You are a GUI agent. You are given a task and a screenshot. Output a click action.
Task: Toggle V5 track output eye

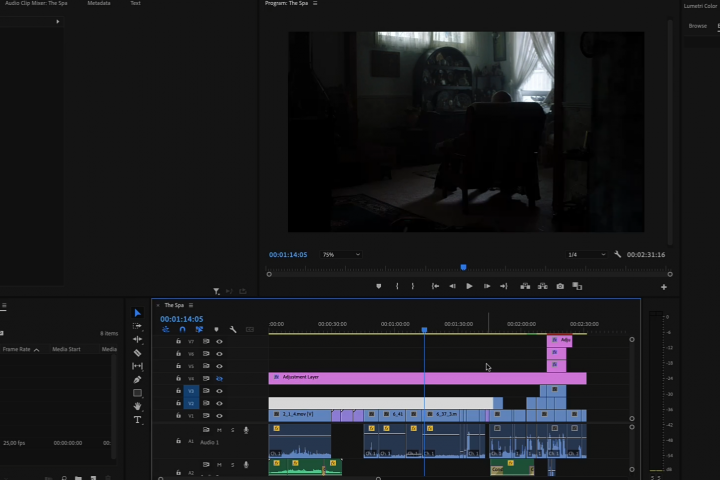tap(219, 366)
